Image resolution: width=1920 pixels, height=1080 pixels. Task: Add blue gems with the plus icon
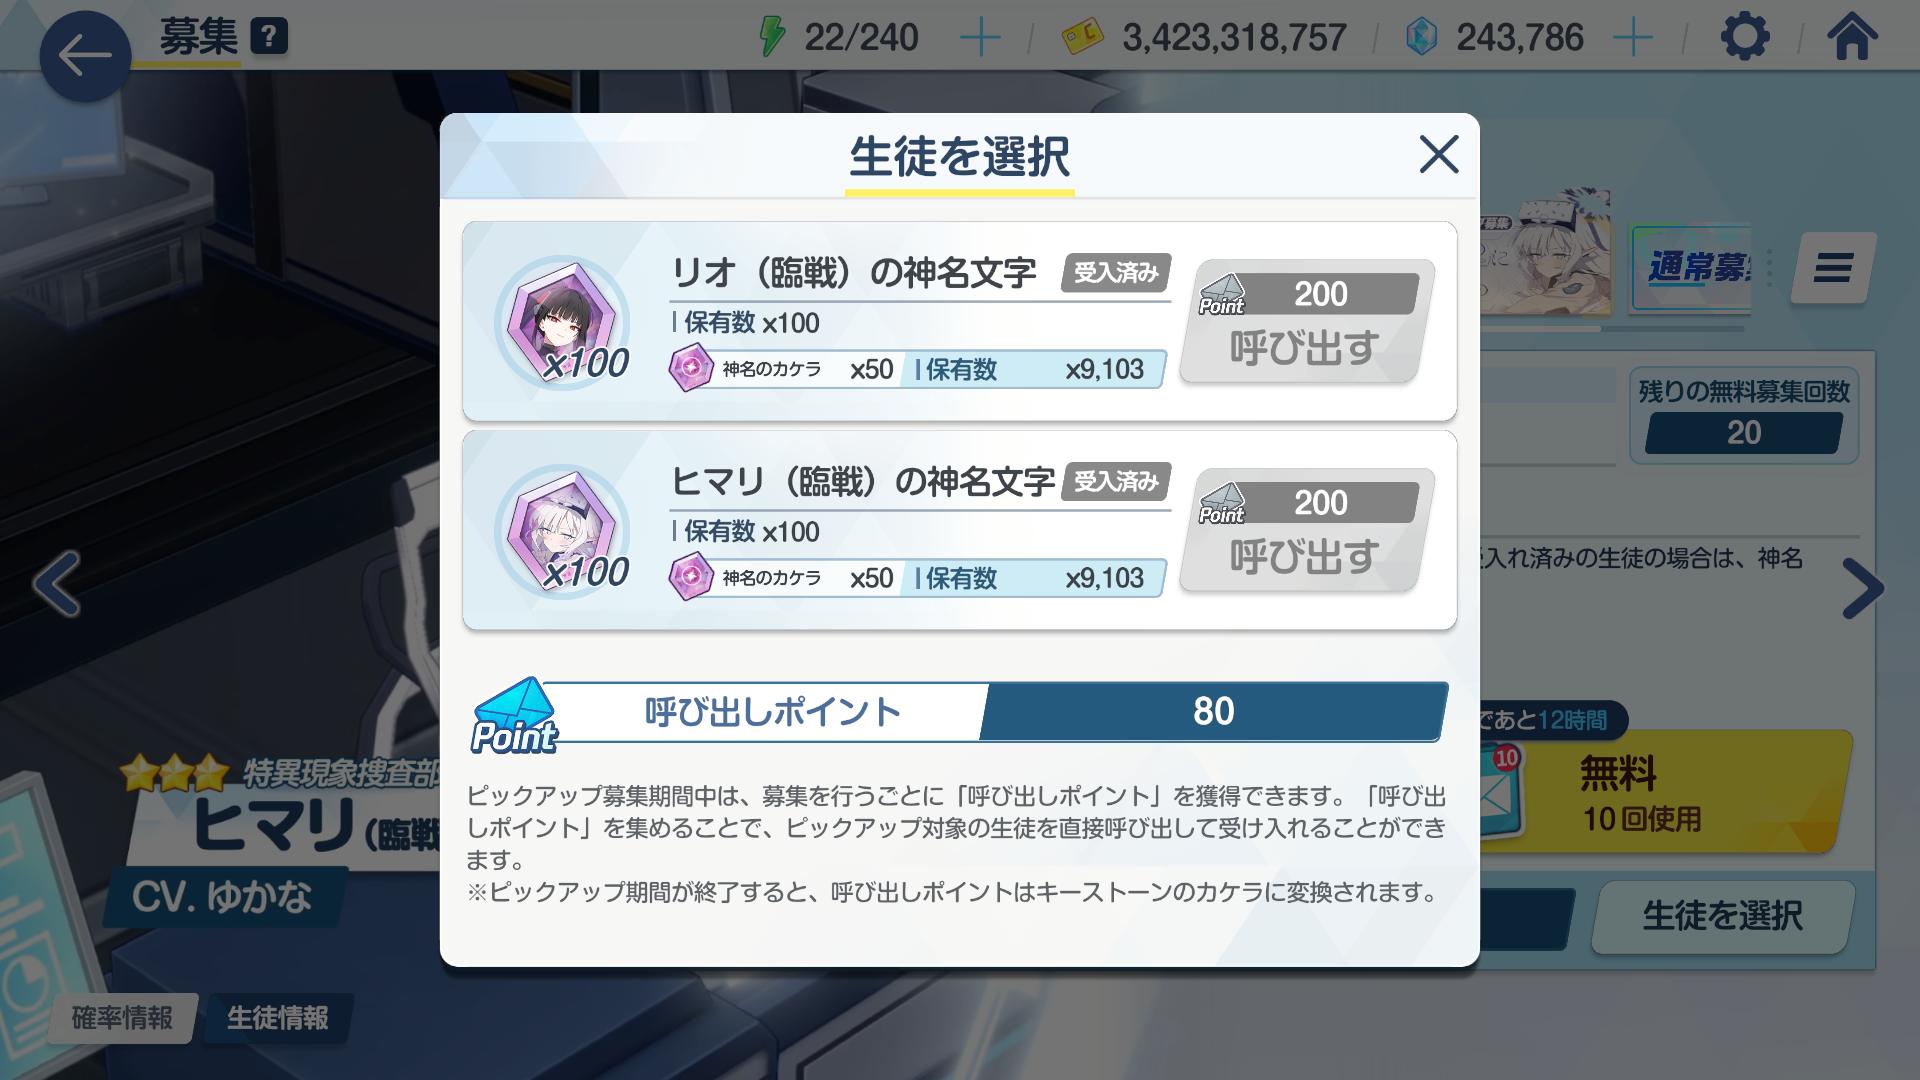[x=1632, y=38]
